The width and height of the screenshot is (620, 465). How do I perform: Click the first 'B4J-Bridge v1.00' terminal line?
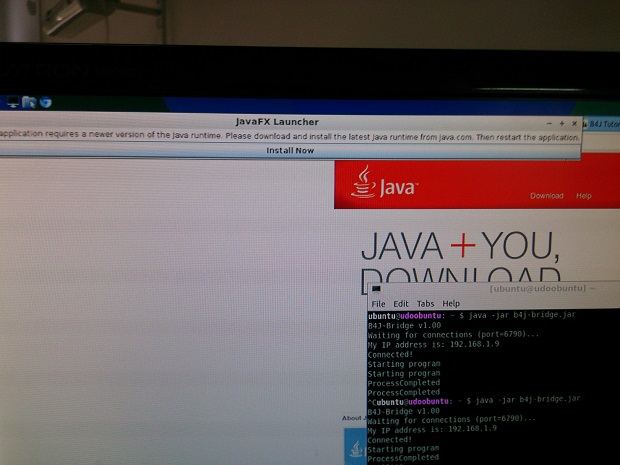[405, 325]
